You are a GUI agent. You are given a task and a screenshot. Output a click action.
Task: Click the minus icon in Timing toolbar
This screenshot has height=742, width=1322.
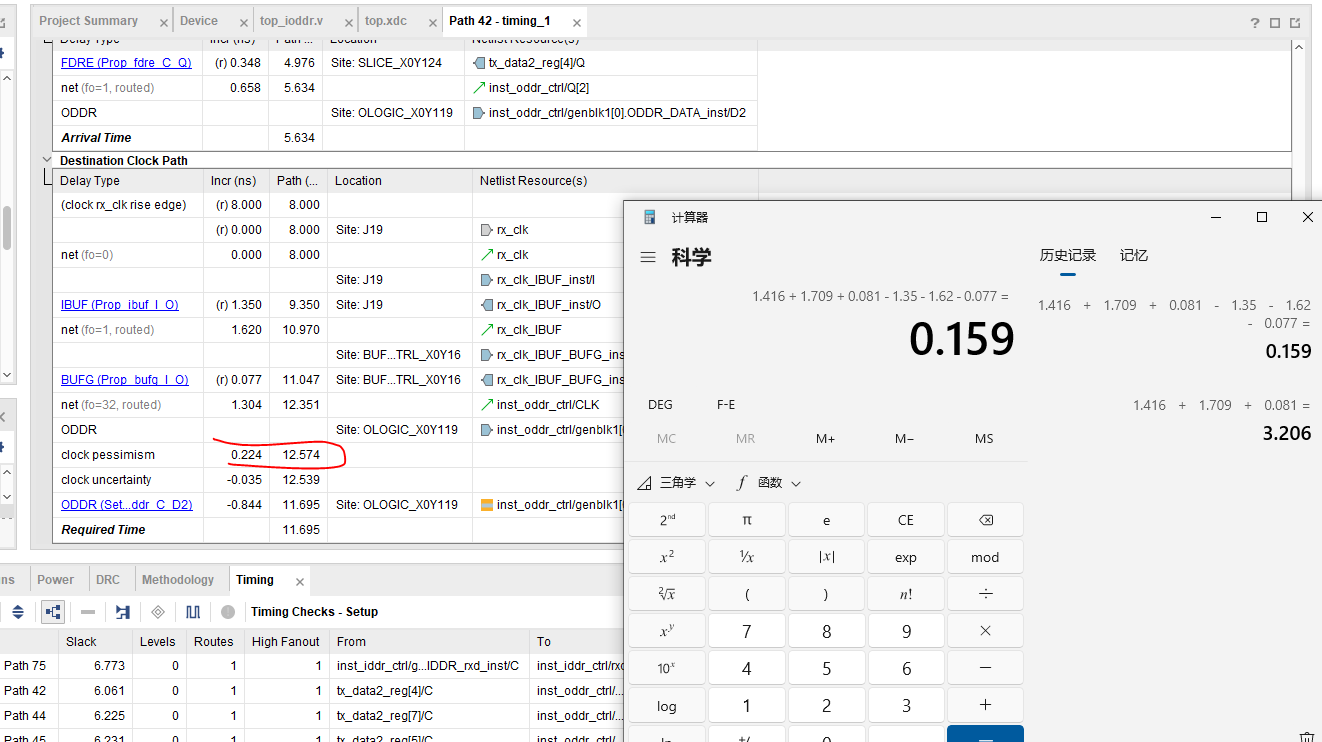coord(88,612)
